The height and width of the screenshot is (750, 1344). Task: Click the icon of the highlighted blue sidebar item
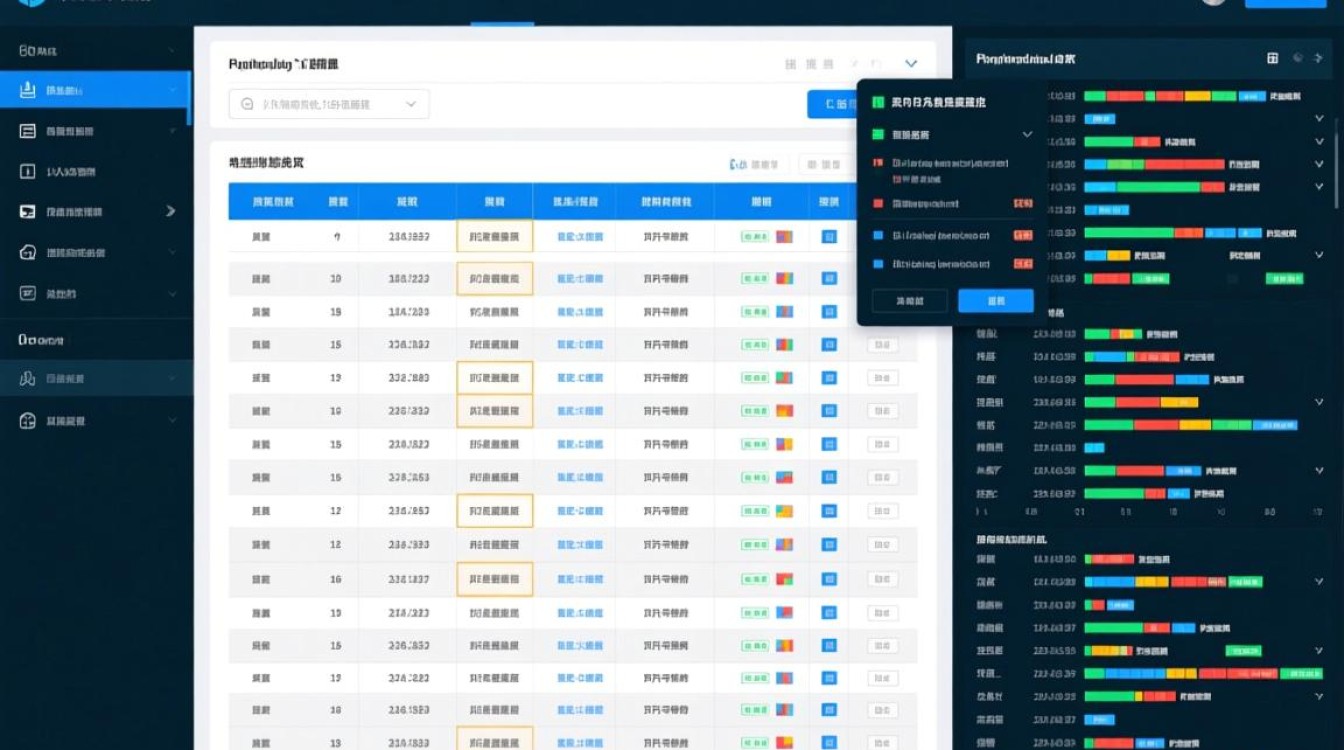pyautogui.click(x=28, y=91)
